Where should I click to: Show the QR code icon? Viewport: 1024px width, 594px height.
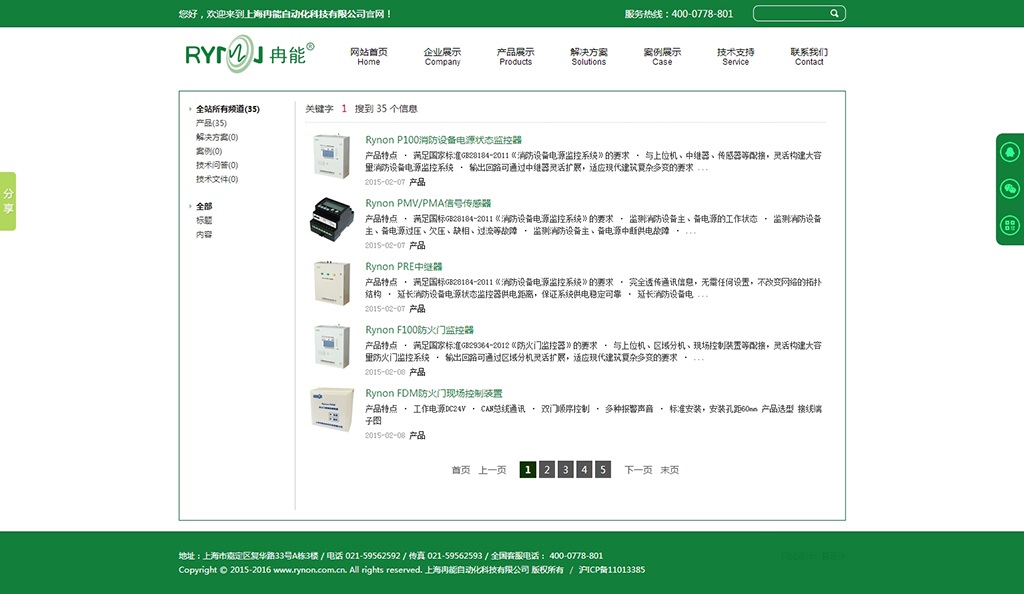(x=1009, y=226)
